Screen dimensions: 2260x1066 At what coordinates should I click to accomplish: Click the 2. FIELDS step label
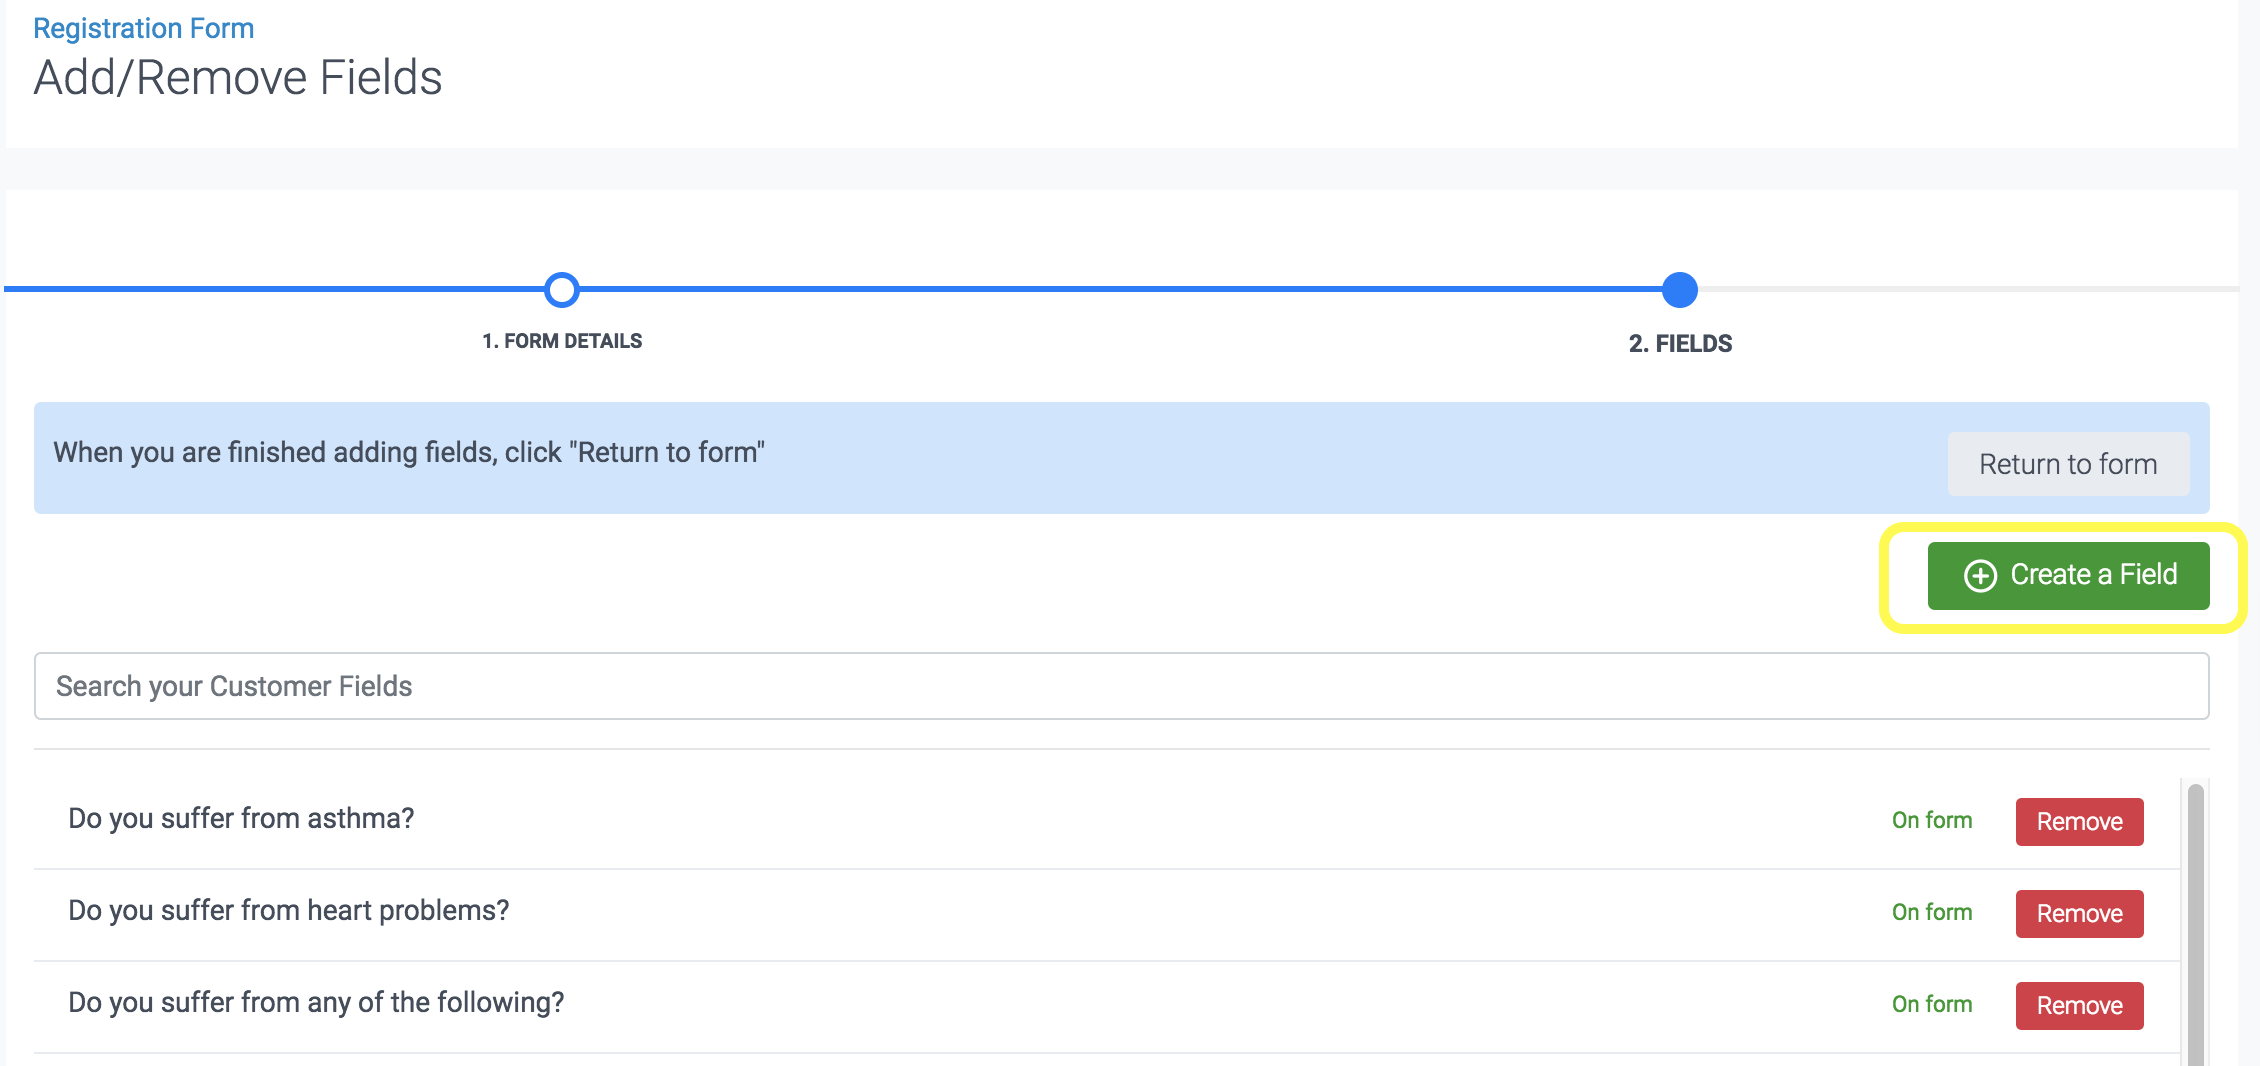click(x=1680, y=343)
